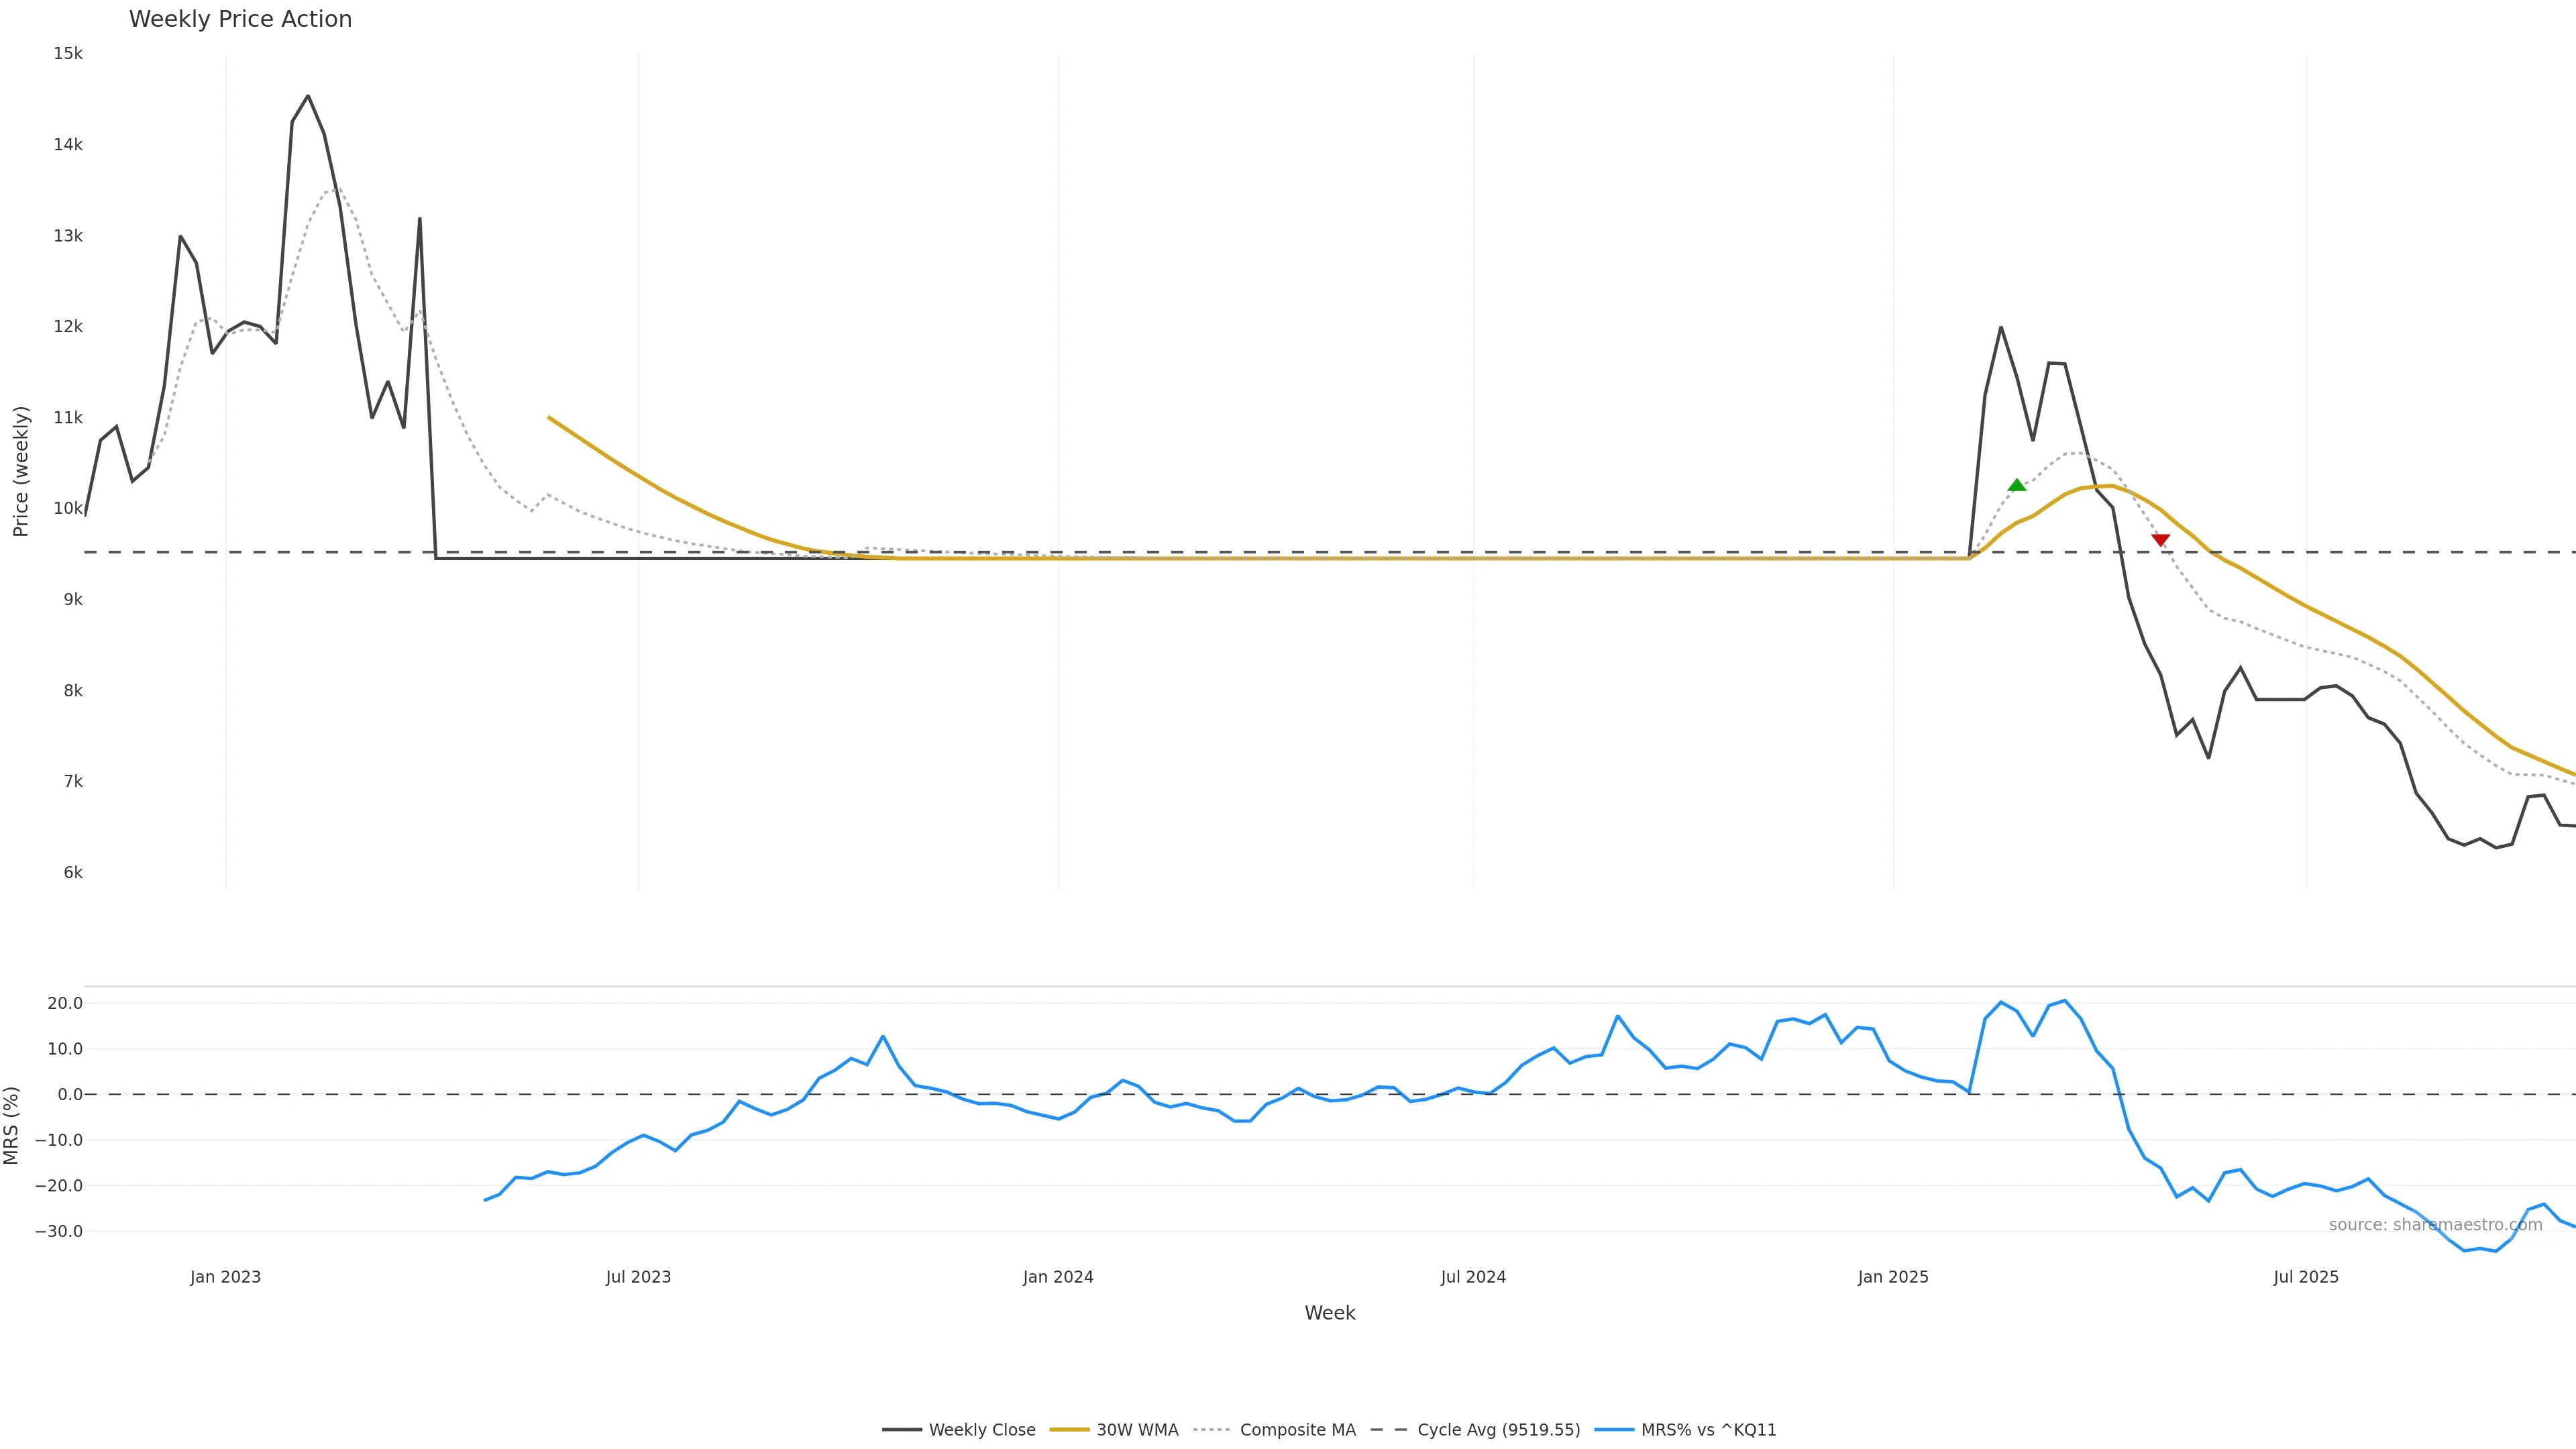Click the dashed Cycle Avg legend swatch
Screen dimensions: 2576x1449
coord(1389,1430)
